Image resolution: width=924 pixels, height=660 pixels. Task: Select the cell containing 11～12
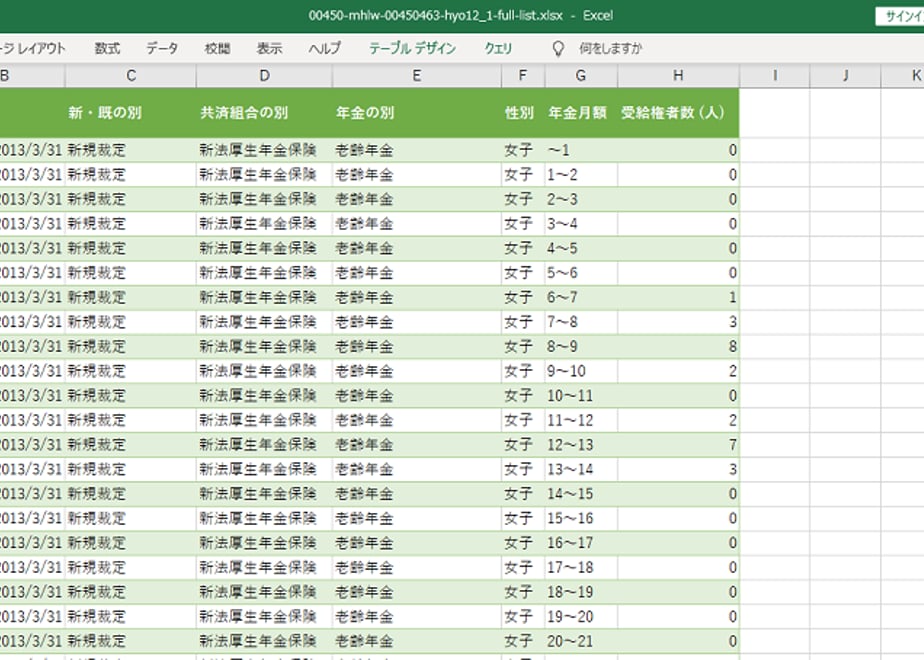pos(581,420)
